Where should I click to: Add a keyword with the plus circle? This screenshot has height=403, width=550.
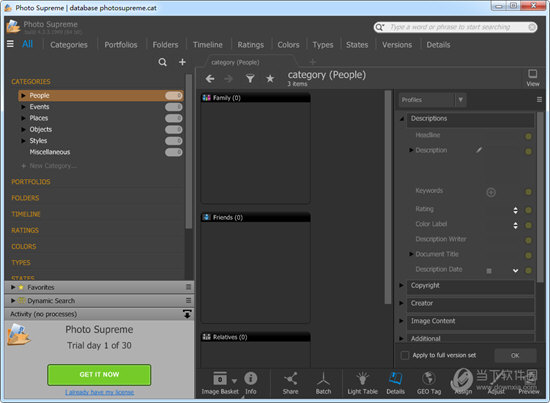pos(491,192)
